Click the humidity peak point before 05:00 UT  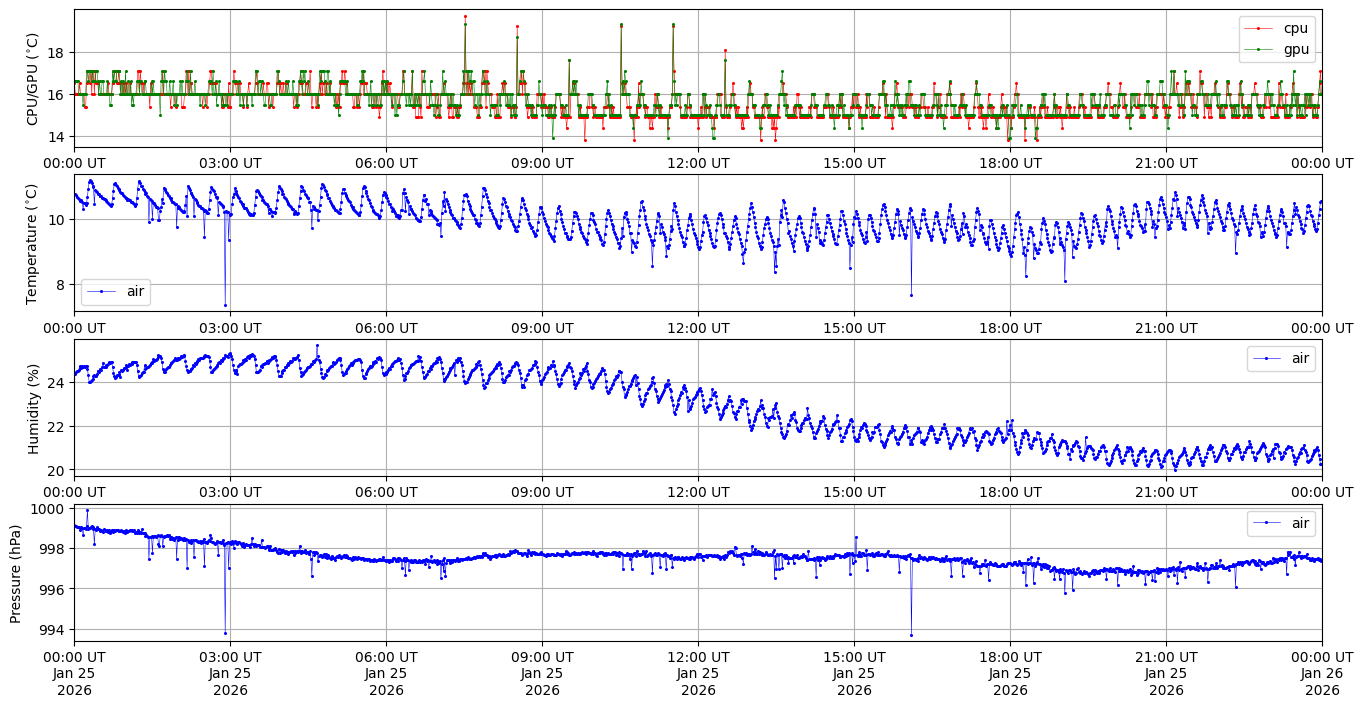317,346
